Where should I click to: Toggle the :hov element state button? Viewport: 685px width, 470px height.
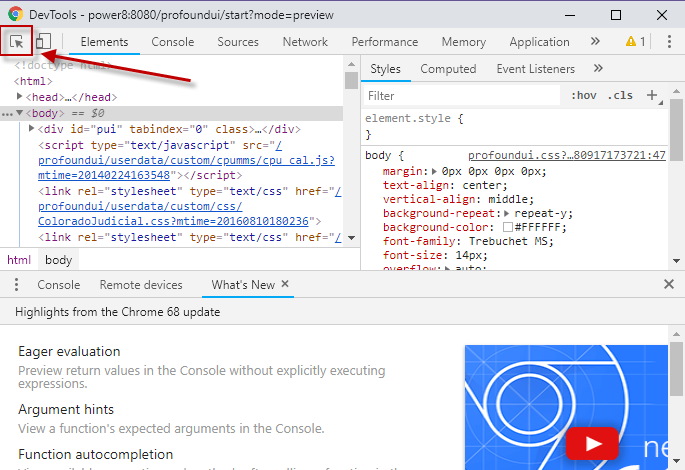pos(584,96)
